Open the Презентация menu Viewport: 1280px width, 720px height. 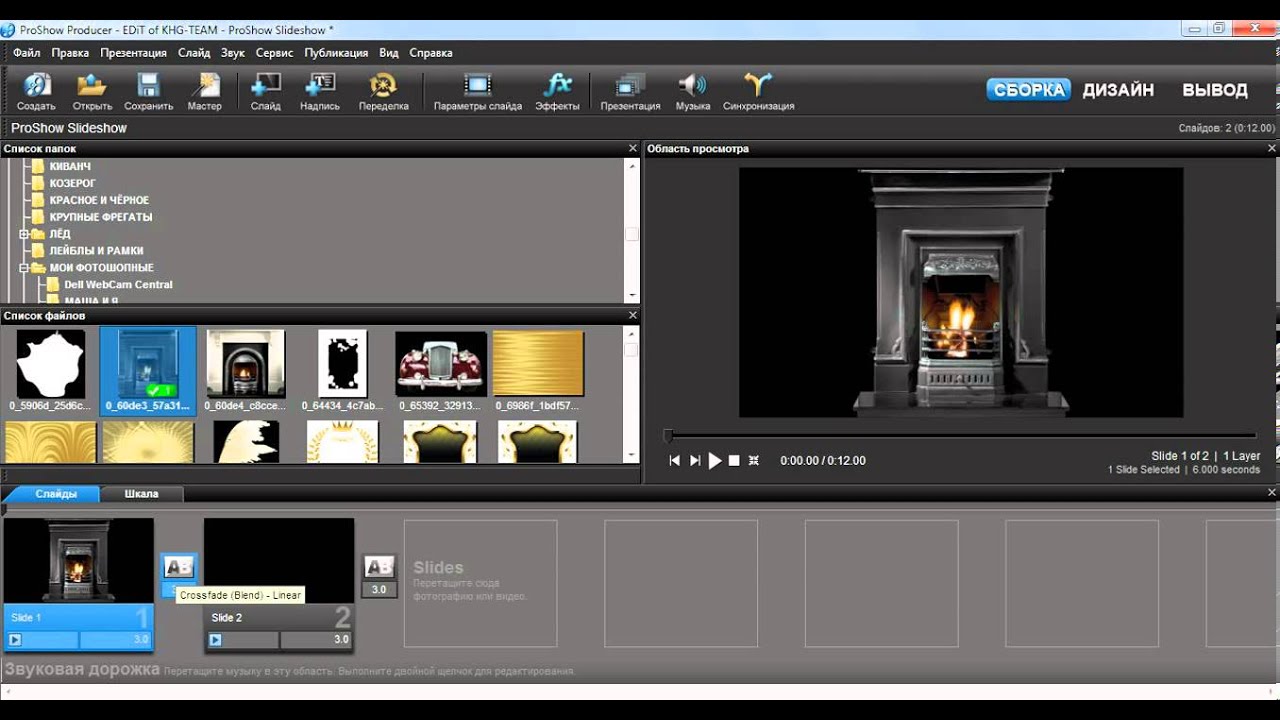[x=133, y=53]
